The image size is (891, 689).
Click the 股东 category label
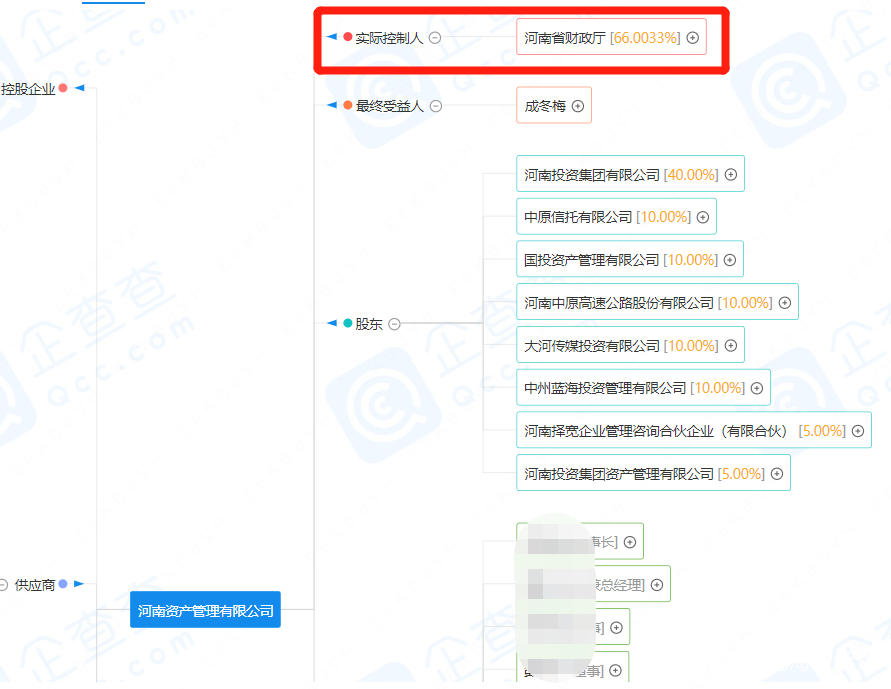(x=369, y=324)
